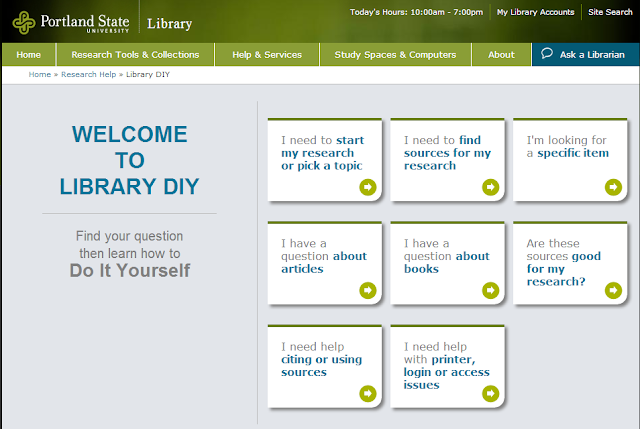Click the Portland State University logo
The height and width of the screenshot is (429, 640).
pos(71,22)
